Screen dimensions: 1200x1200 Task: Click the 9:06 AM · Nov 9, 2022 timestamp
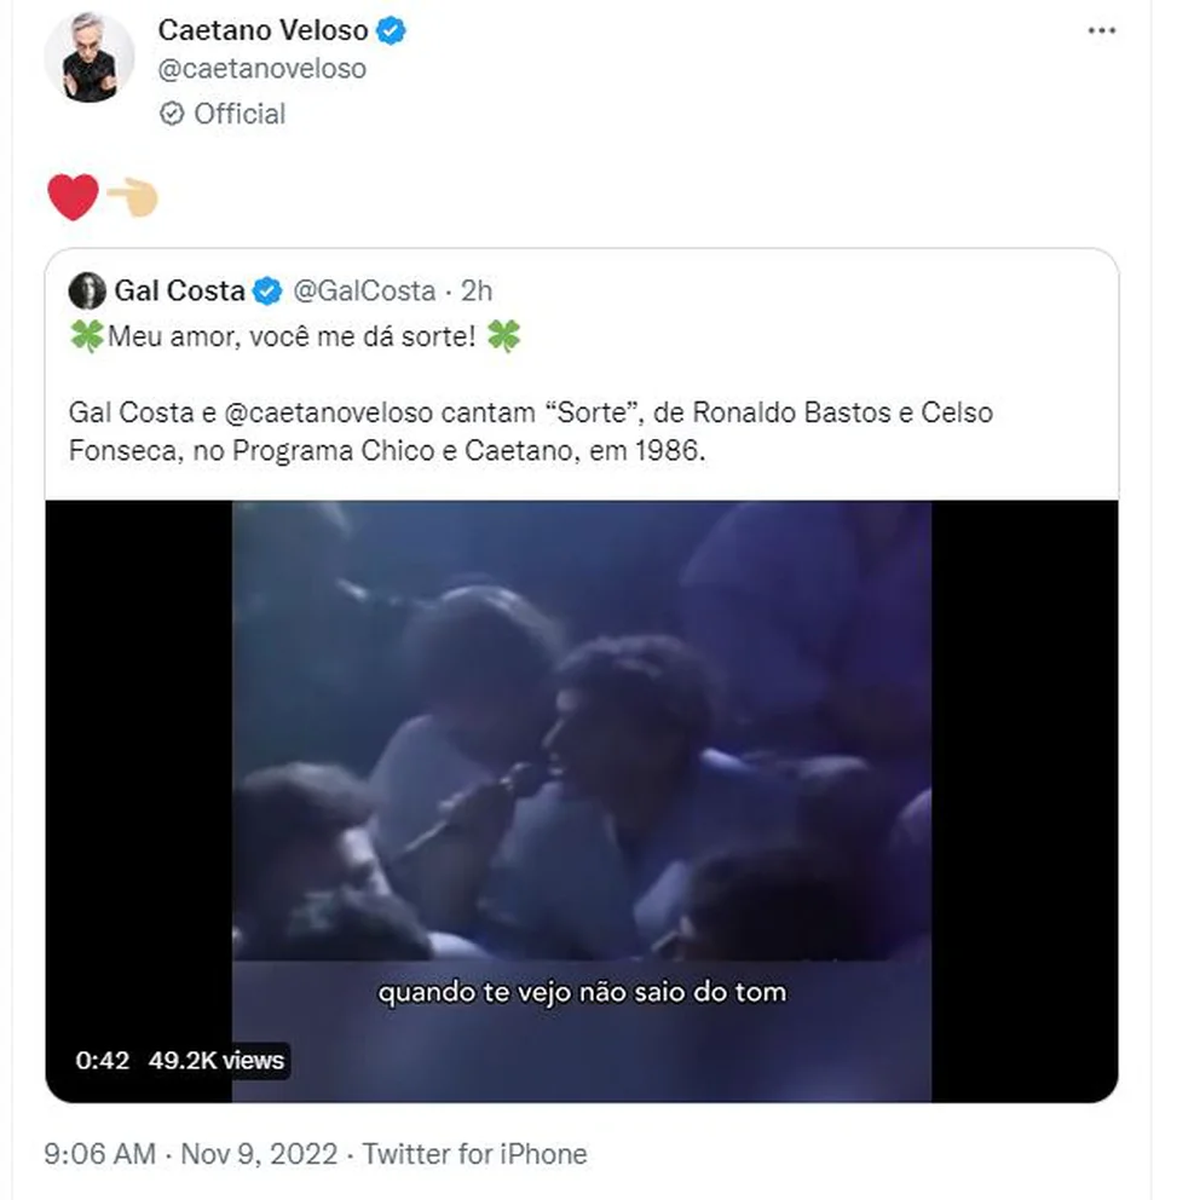(190, 1154)
